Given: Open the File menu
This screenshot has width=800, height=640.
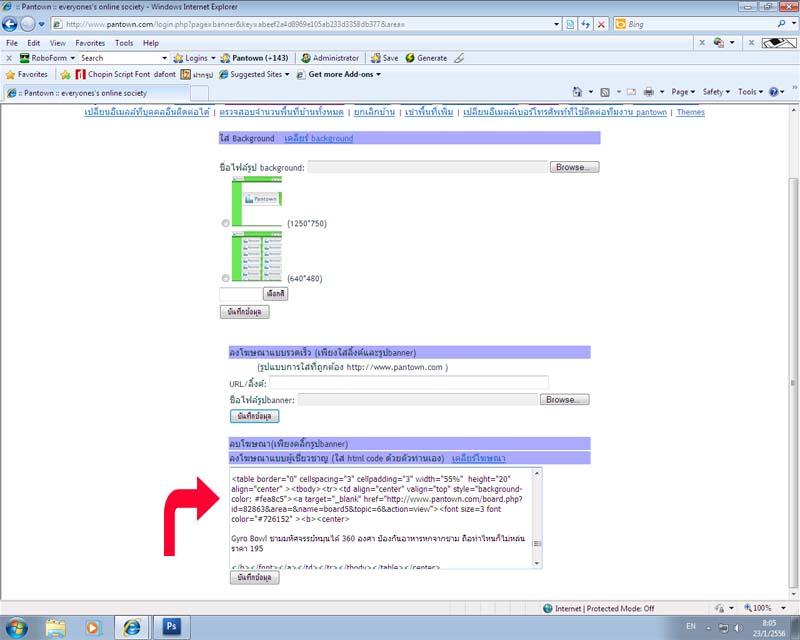Looking at the screenshot, I should (12, 43).
